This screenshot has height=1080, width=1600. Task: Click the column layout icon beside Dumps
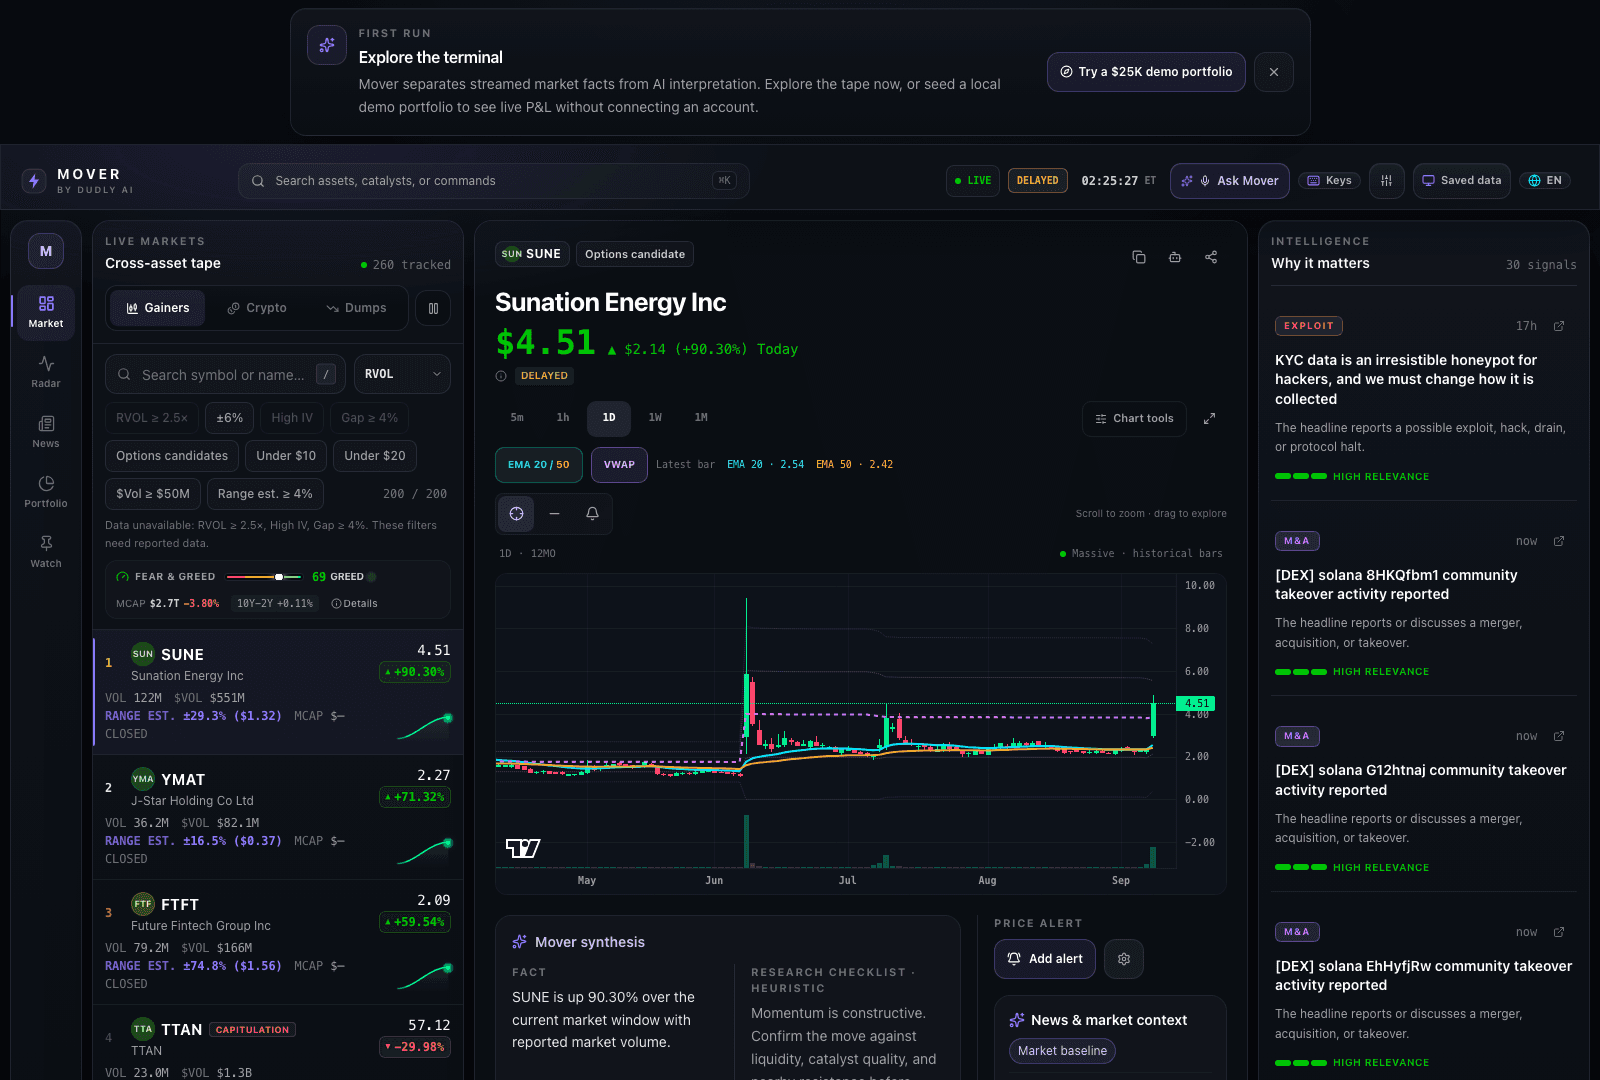(x=433, y=308)
